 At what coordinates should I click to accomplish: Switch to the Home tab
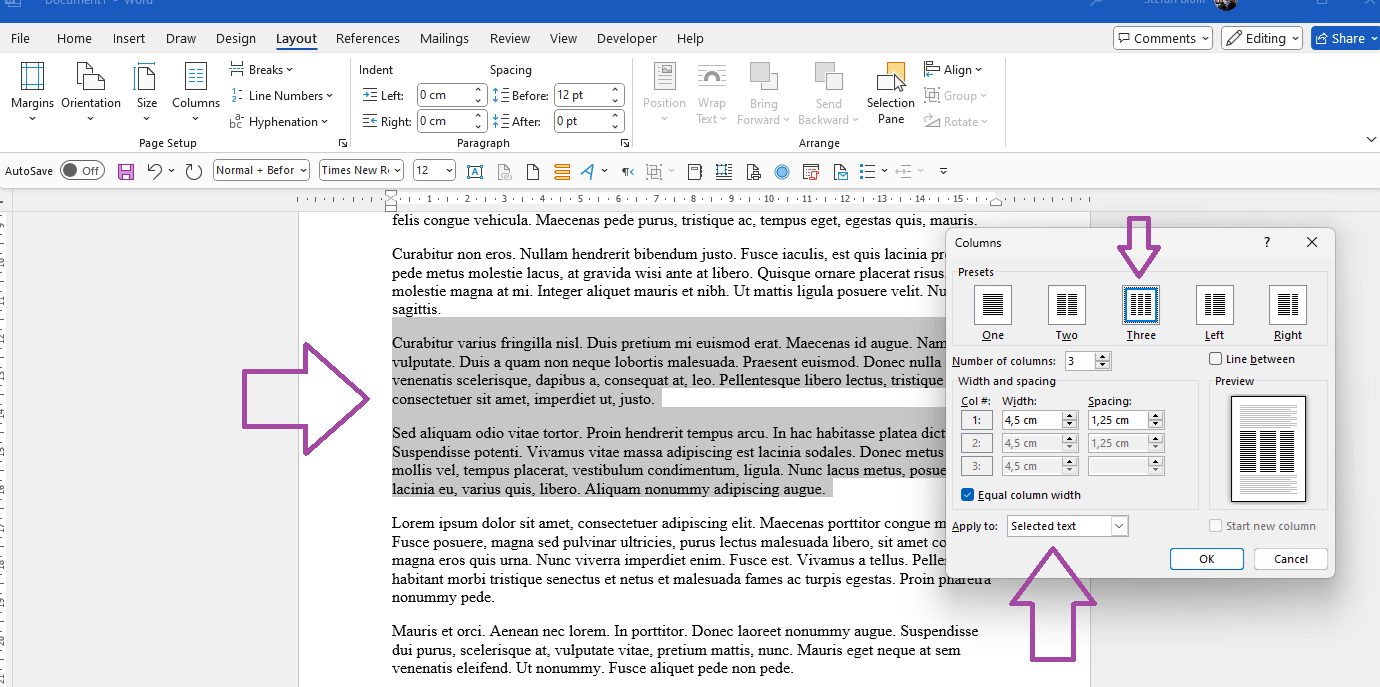pyautogui.click(x=74, y=38)
